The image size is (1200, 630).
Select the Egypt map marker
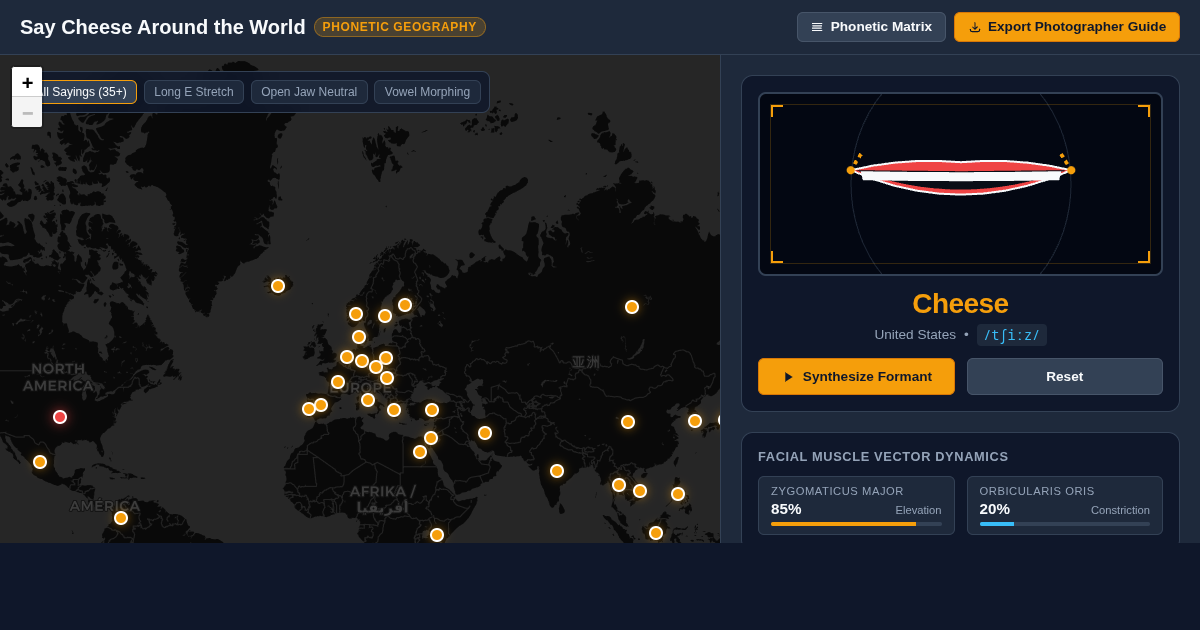click(x=420, y=452)
